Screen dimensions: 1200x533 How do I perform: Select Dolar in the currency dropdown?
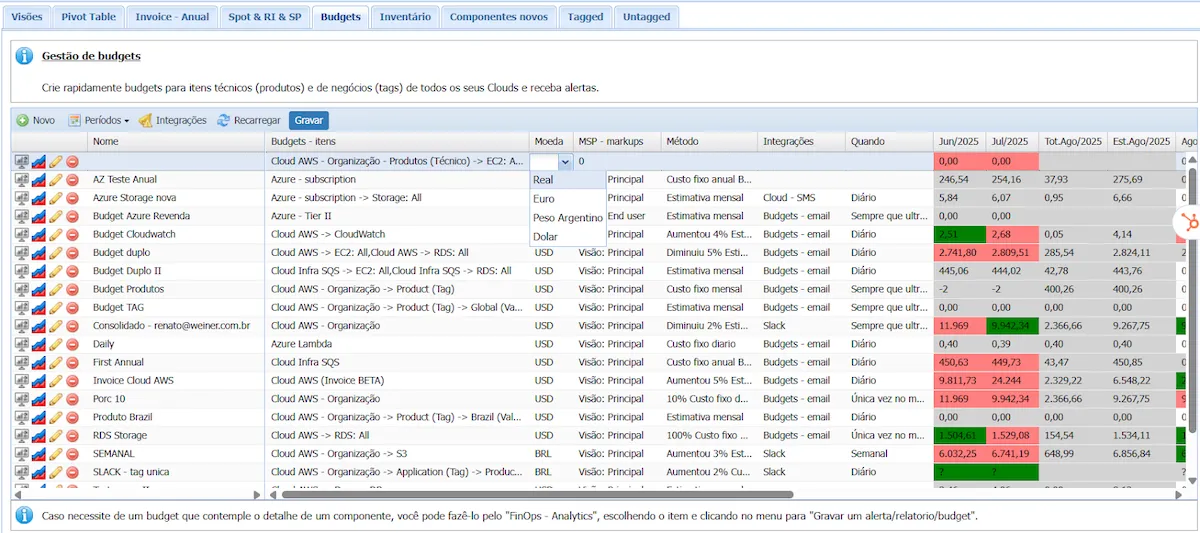pyautogui.click(x=568, y=237)
